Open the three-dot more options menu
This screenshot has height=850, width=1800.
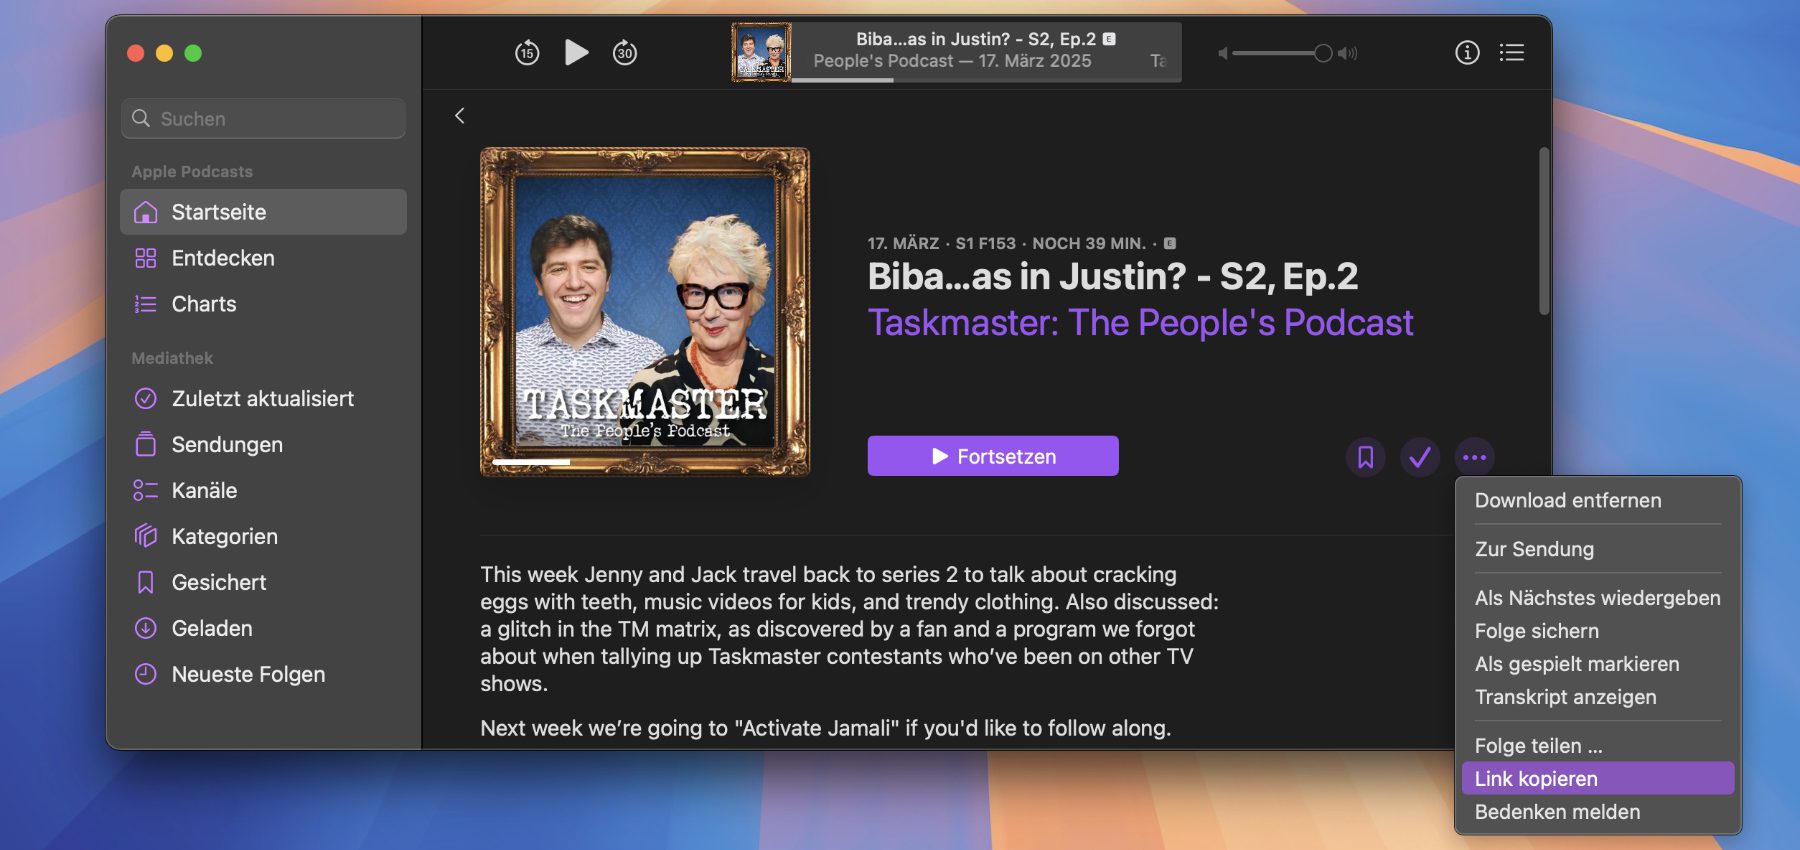(x=1474, y=458)
